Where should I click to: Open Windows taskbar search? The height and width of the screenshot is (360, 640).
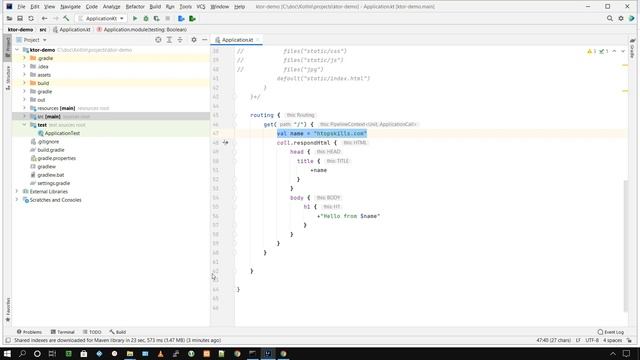22,353
